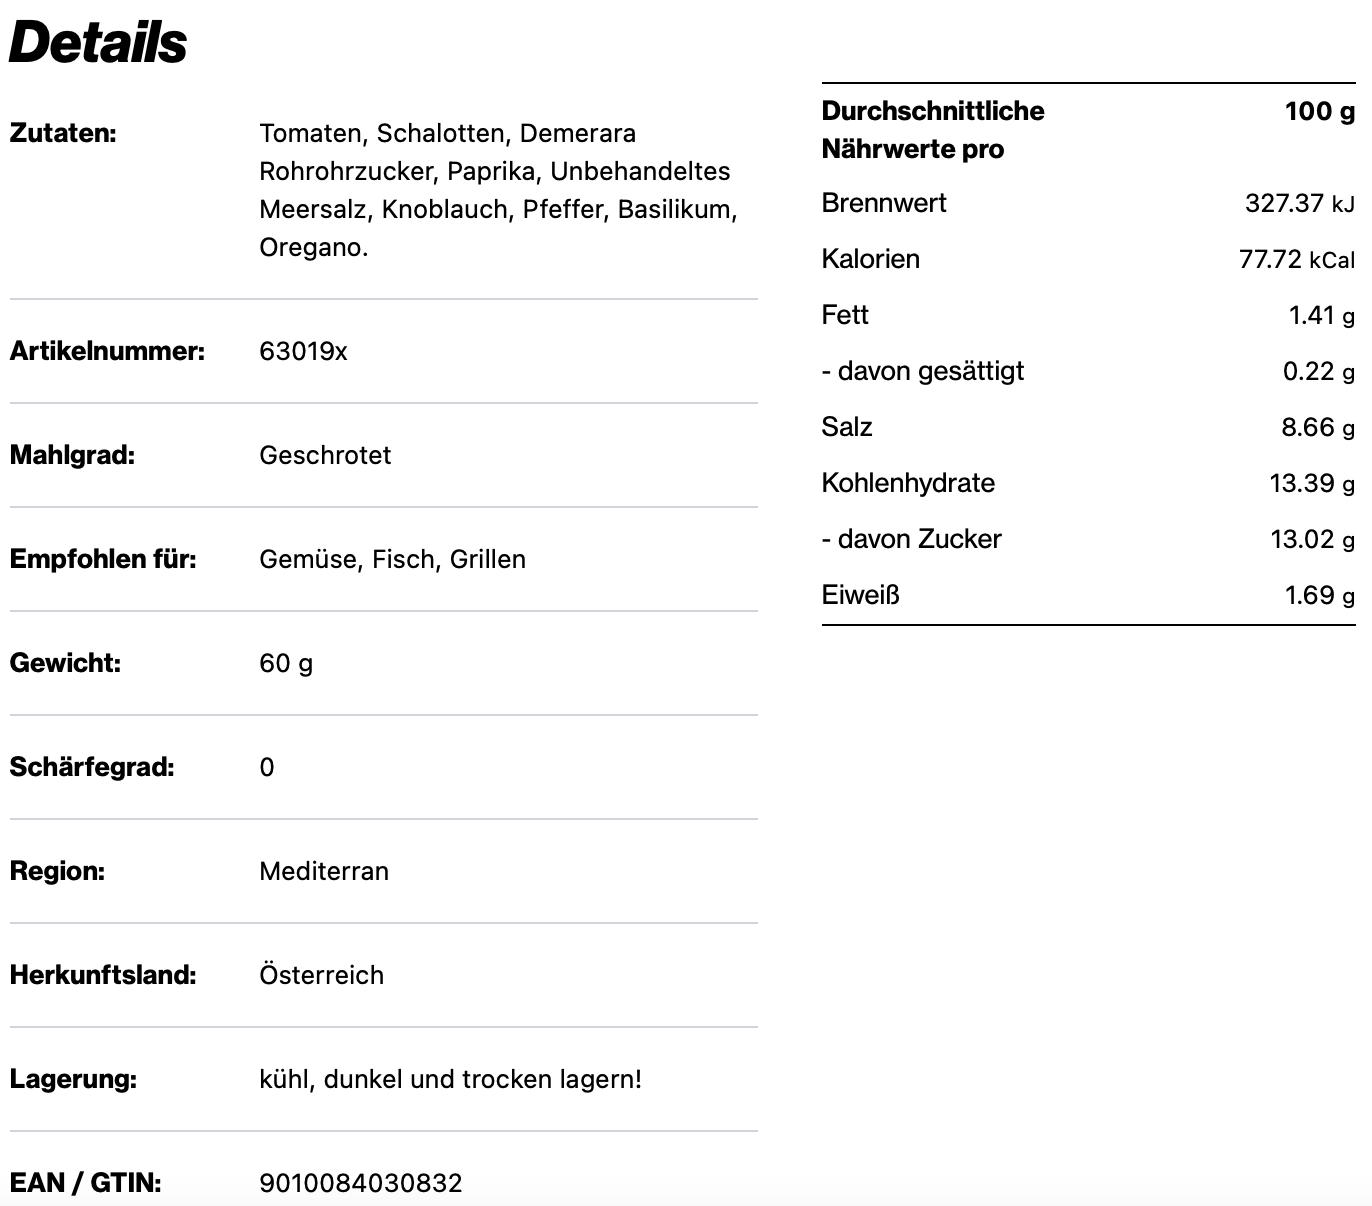Select the article number 63019x

303,351
